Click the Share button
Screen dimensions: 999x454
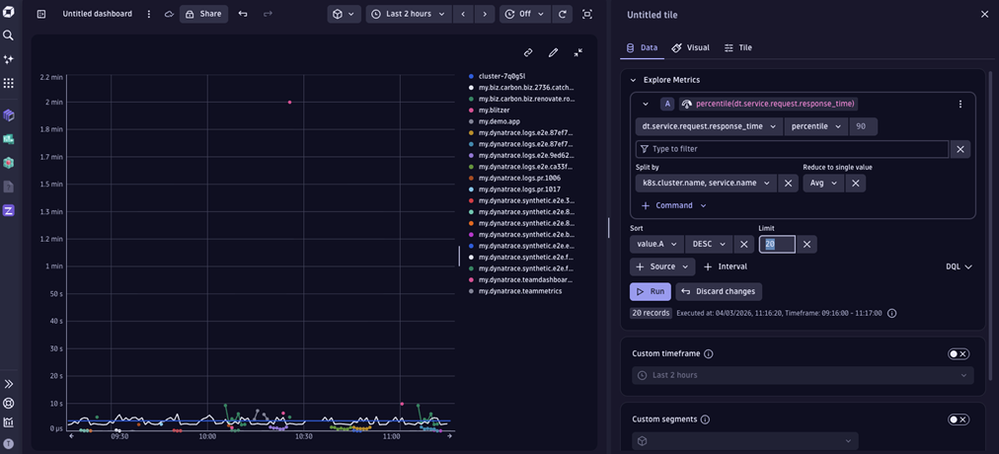tap(204, 14)
